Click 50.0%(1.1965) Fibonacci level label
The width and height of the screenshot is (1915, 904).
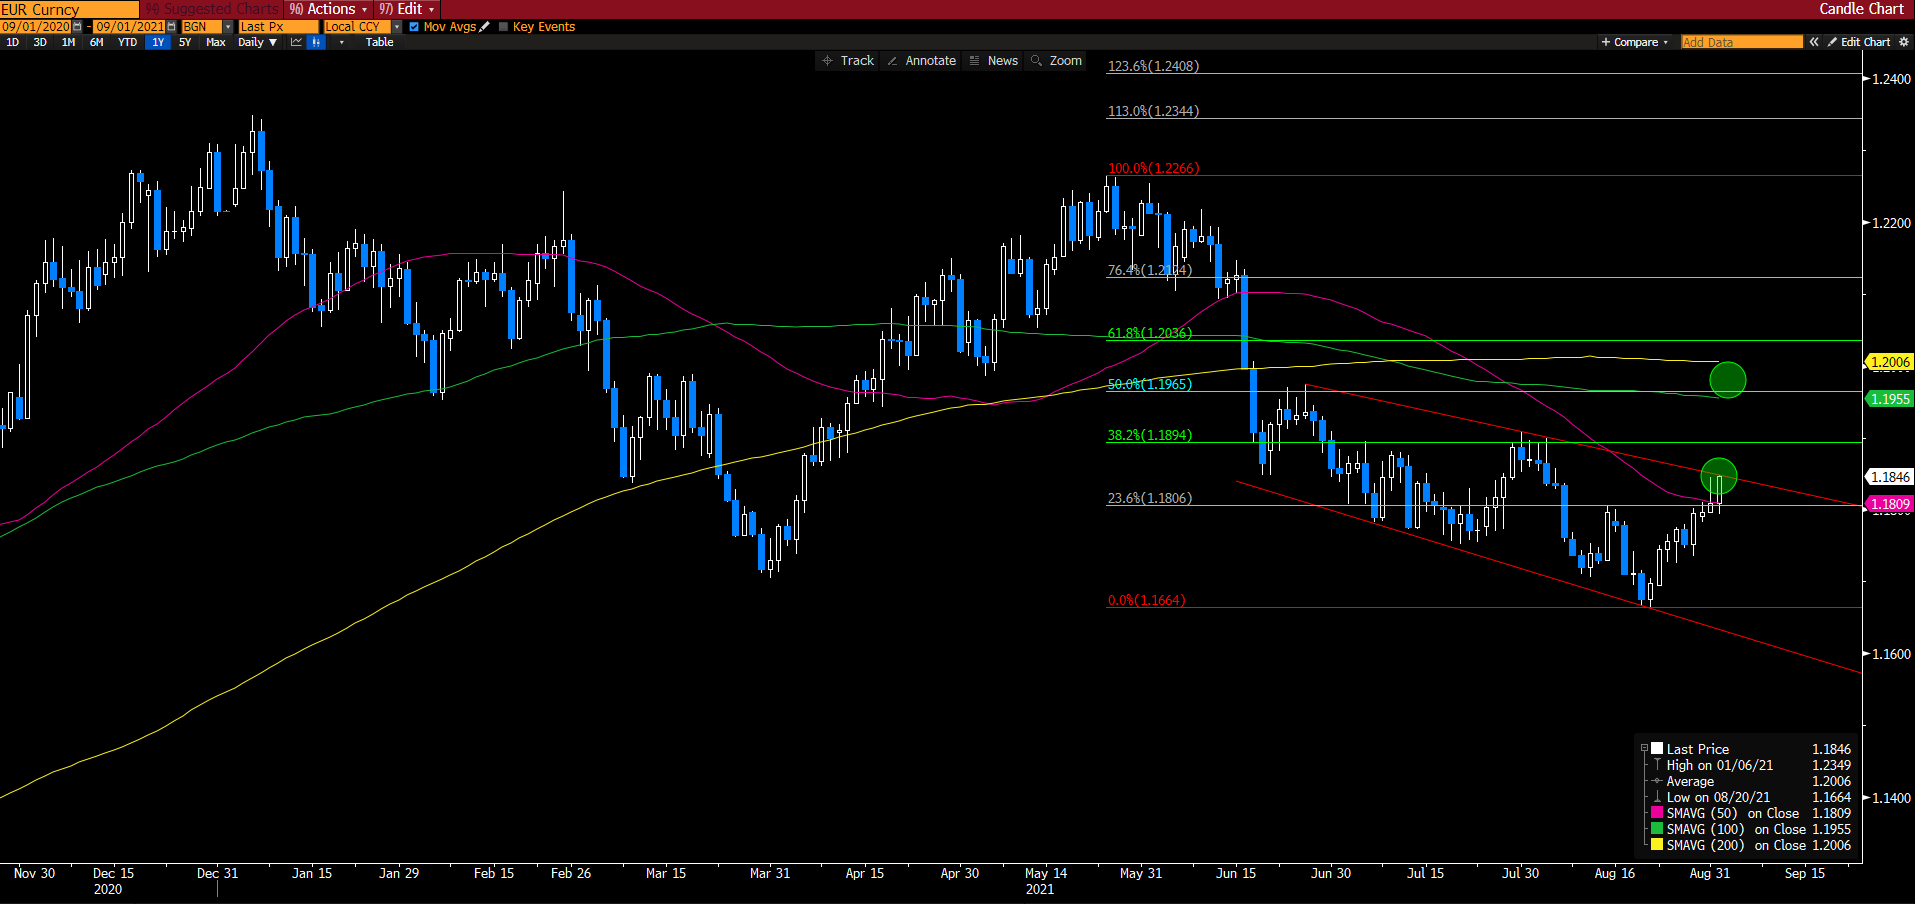click(1149, 384)
